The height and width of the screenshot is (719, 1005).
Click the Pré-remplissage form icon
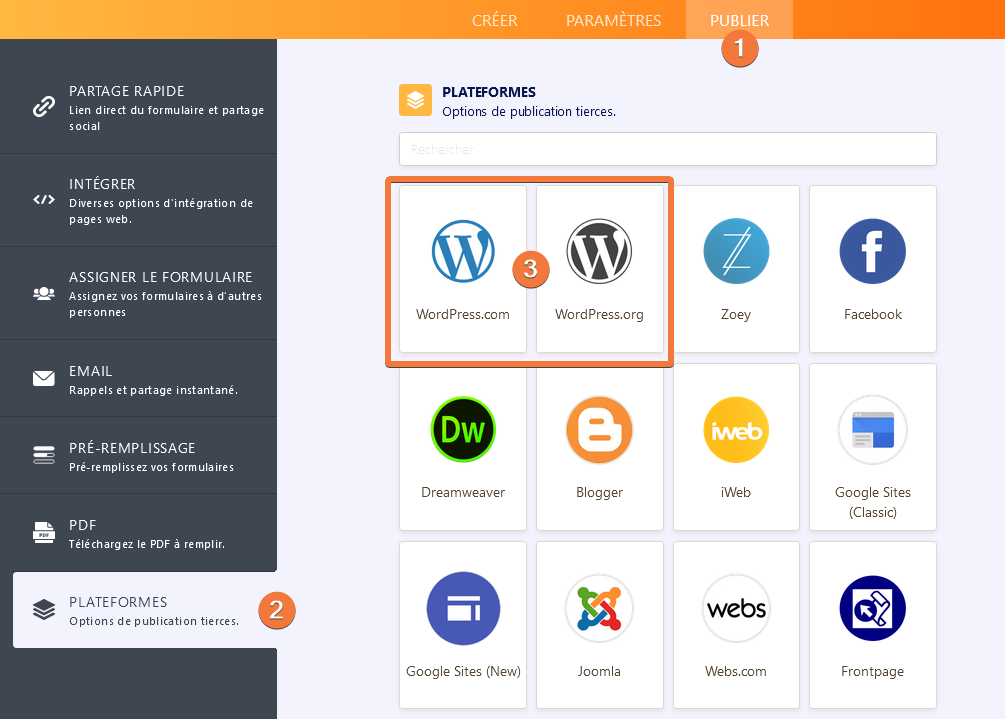coord(44,455)
